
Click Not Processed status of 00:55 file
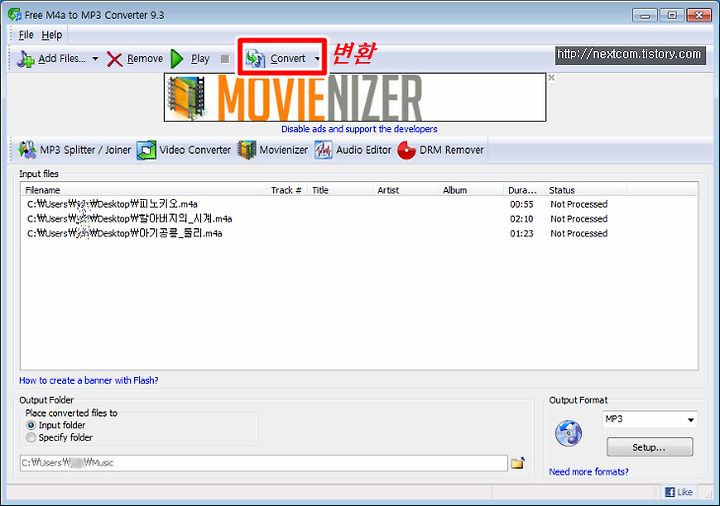[x=579, y=204]
